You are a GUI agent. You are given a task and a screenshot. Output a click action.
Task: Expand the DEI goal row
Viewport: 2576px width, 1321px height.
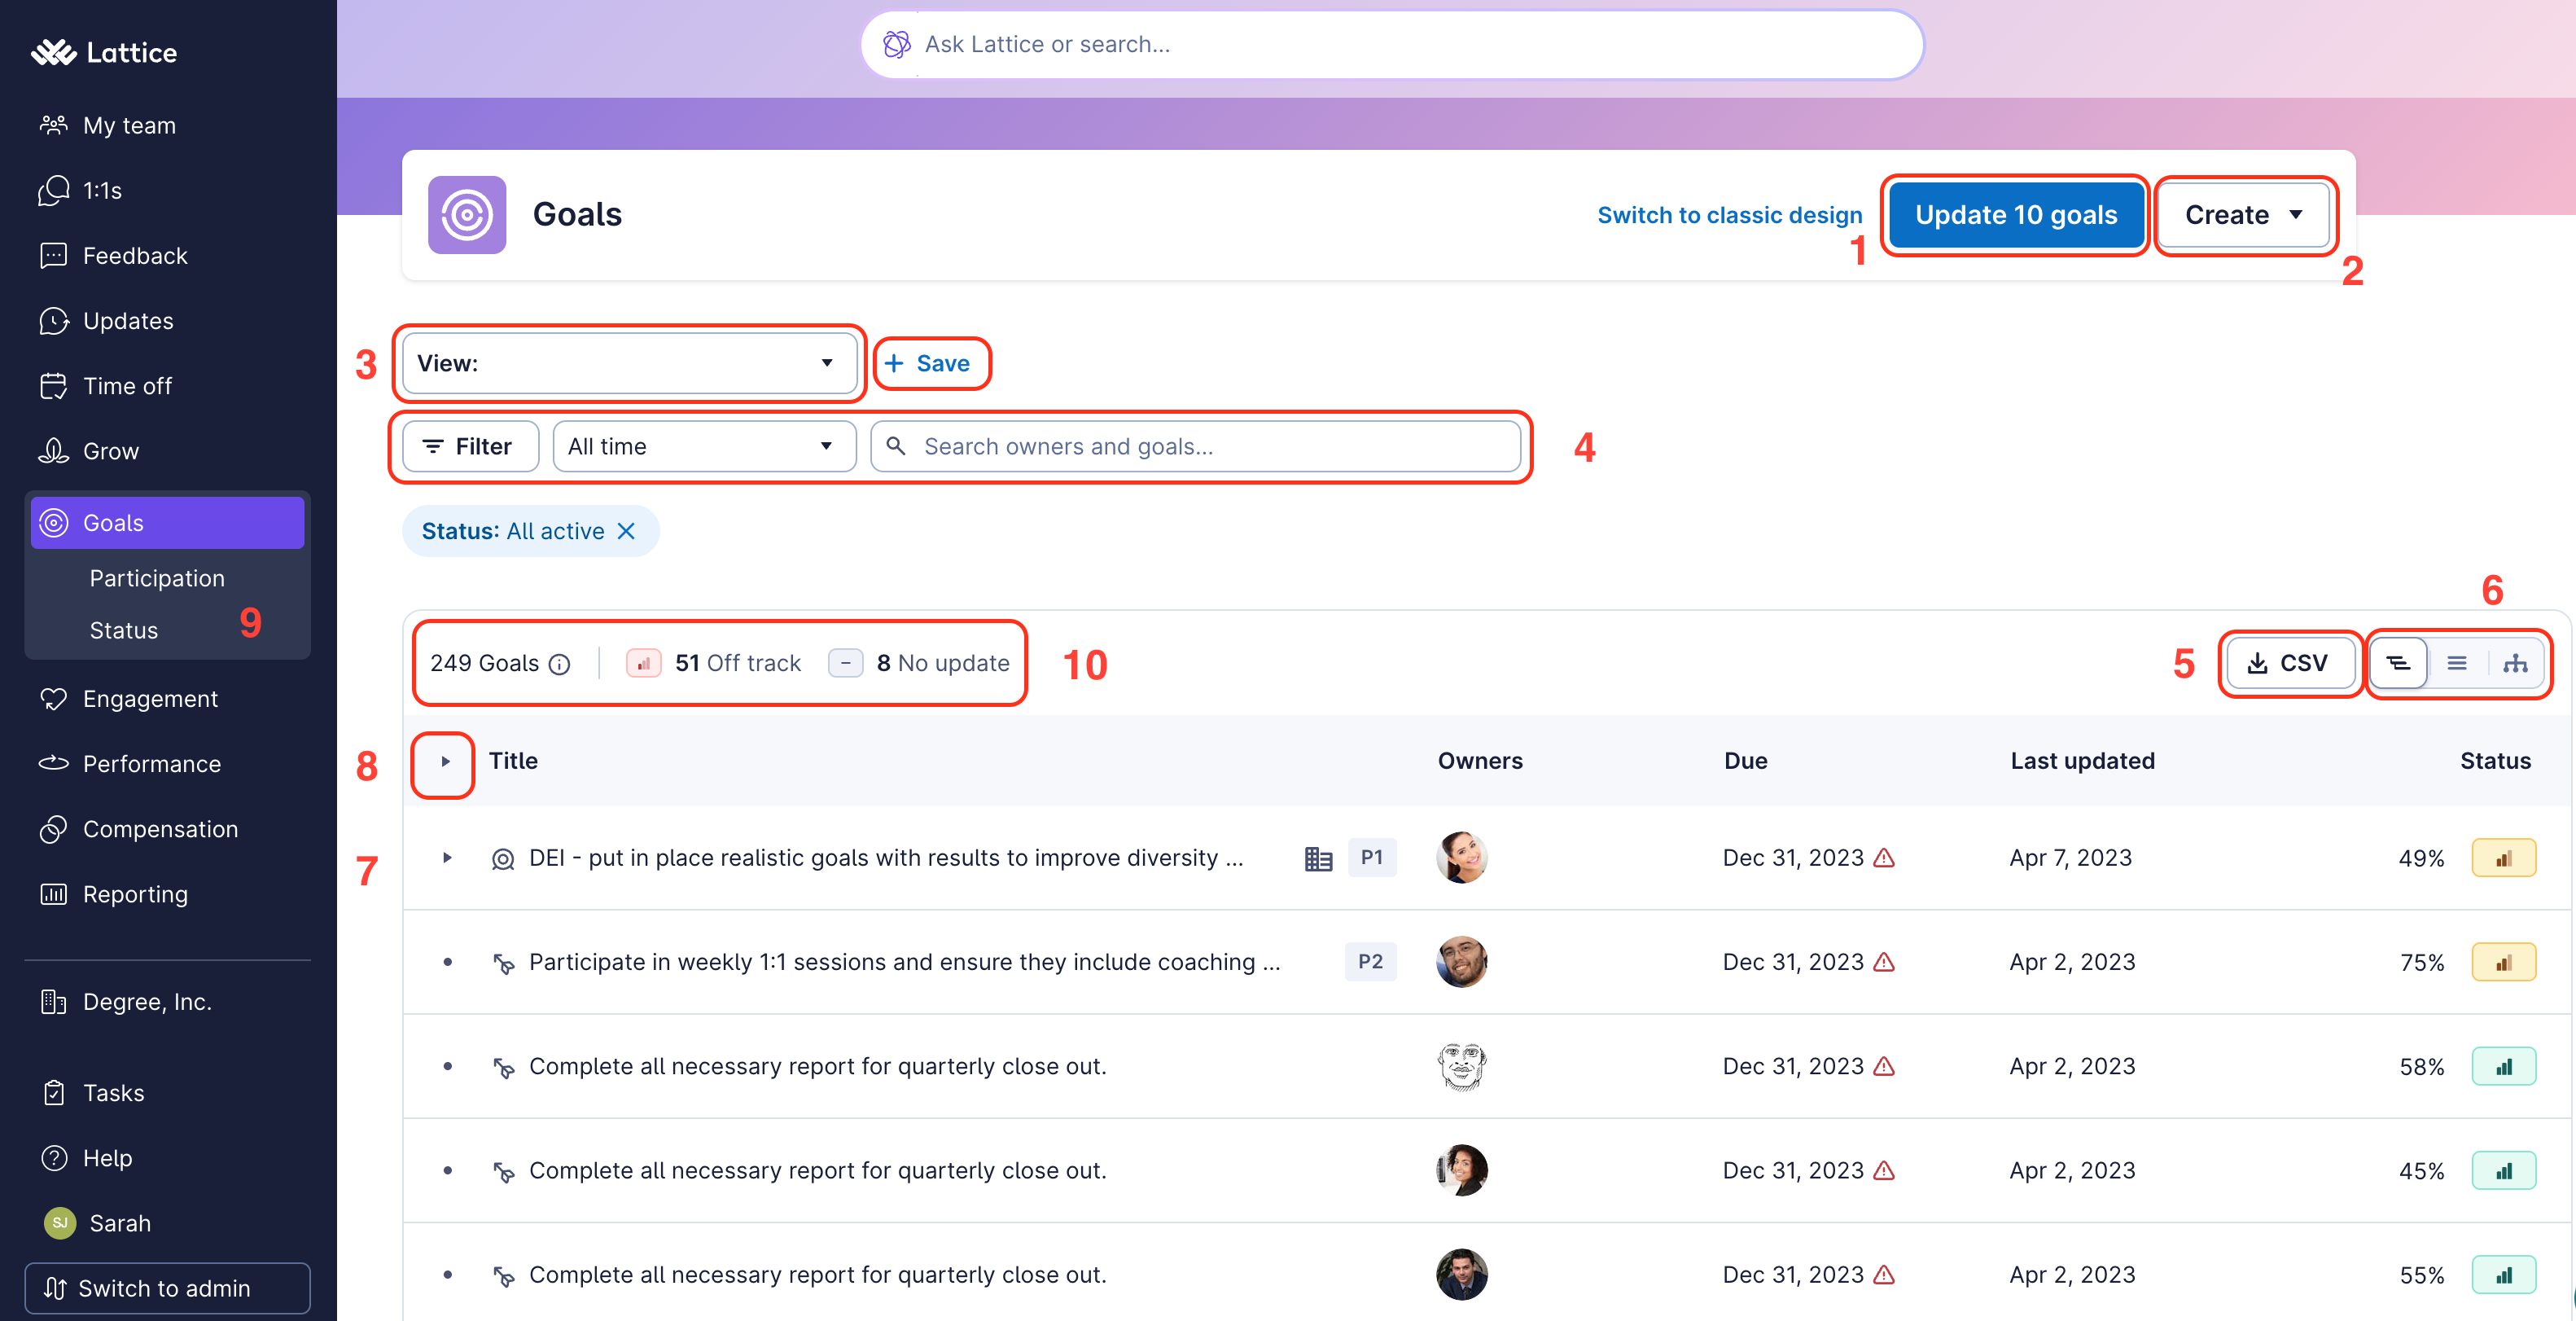tap(446, 858)
